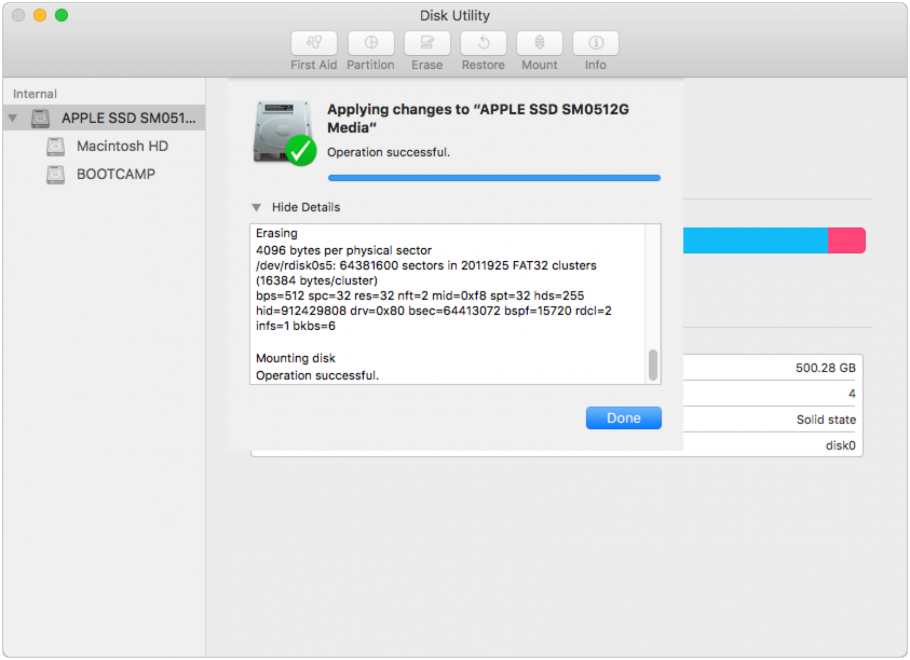Collapse the APPLE SSD disclosure triangle
This screenshot has height=660, width=910.
(13, 118)
